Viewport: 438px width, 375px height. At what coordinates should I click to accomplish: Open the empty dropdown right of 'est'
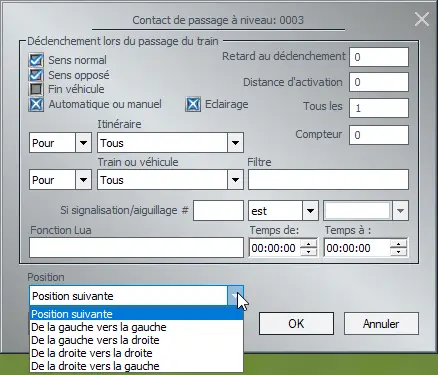click(400, 211)
